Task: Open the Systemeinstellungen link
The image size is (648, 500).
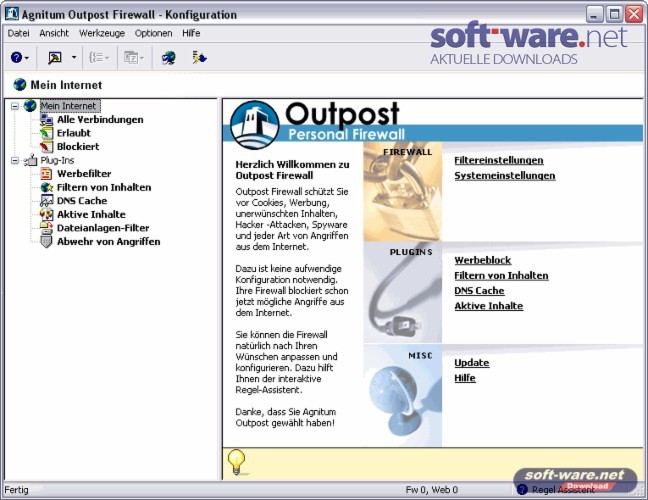Action: [505, 176]
